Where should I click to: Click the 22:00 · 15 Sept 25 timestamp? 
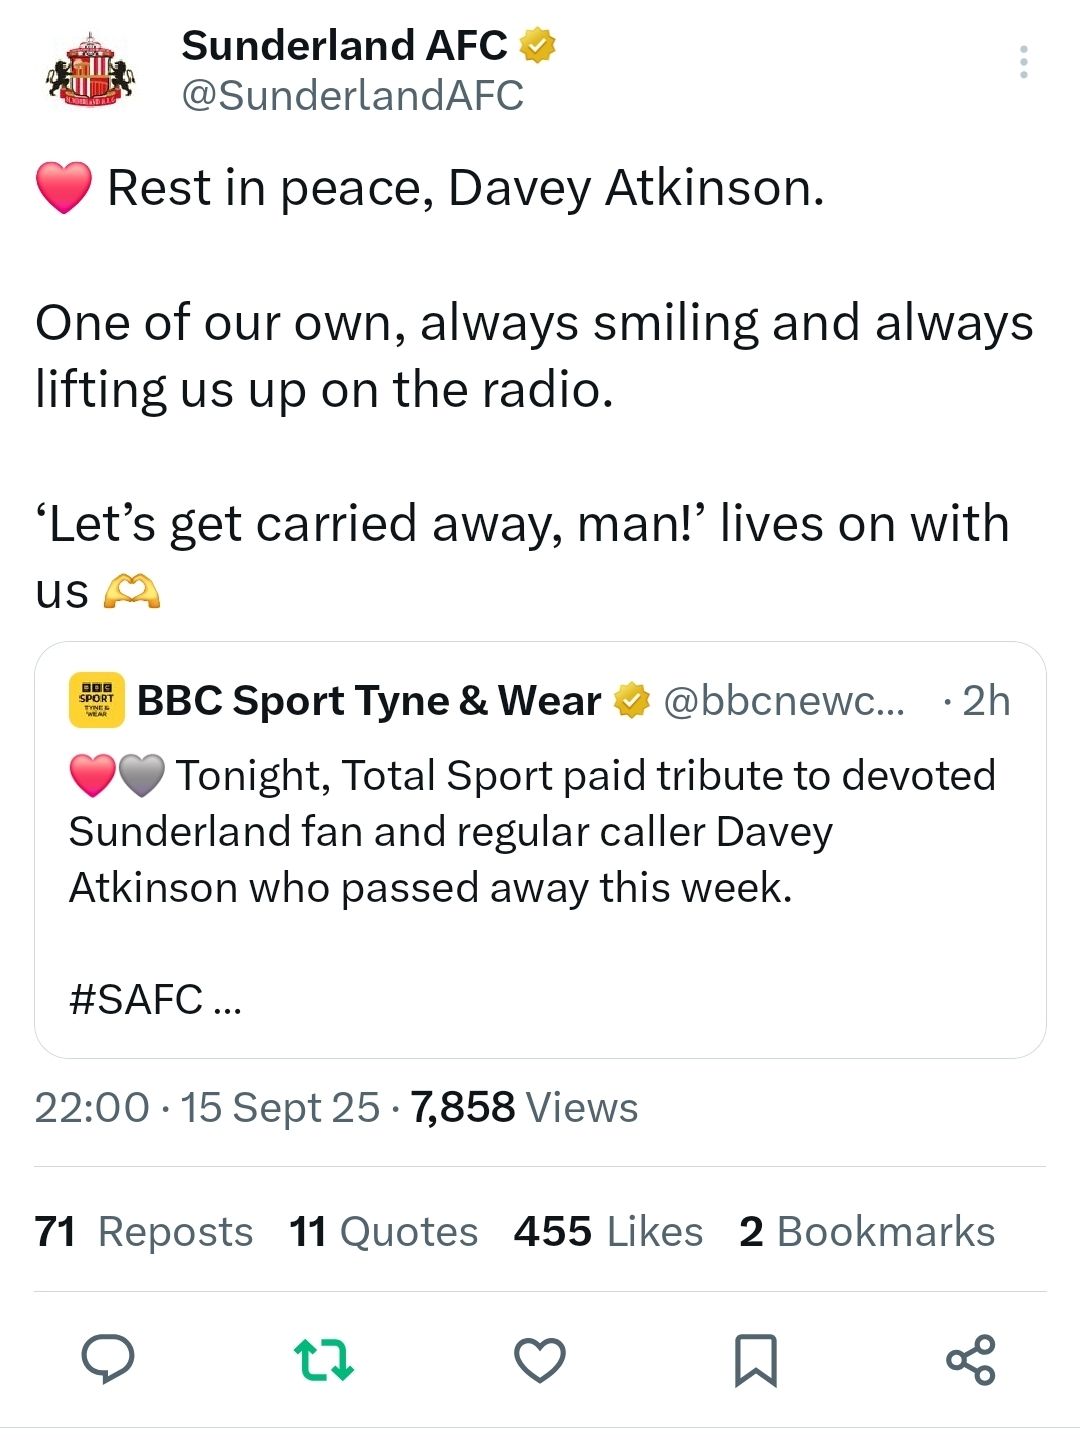pos(207,1108)
